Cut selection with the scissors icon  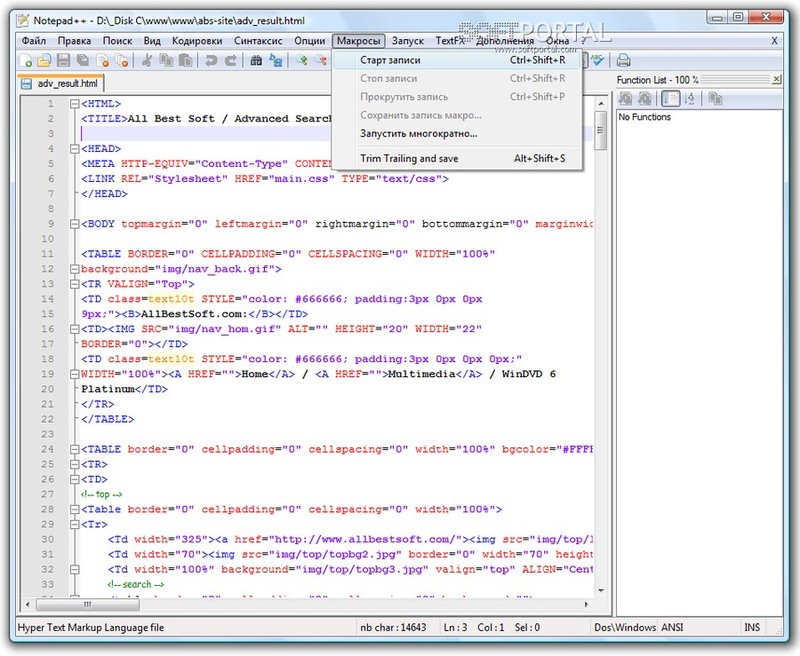(x=147, y=61)
